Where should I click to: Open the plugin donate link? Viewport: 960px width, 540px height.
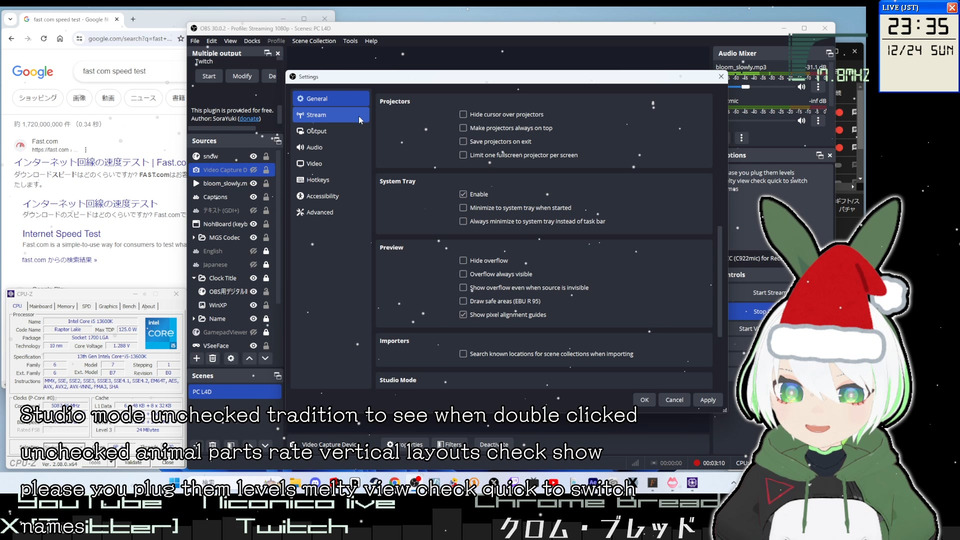coord(249,119)
